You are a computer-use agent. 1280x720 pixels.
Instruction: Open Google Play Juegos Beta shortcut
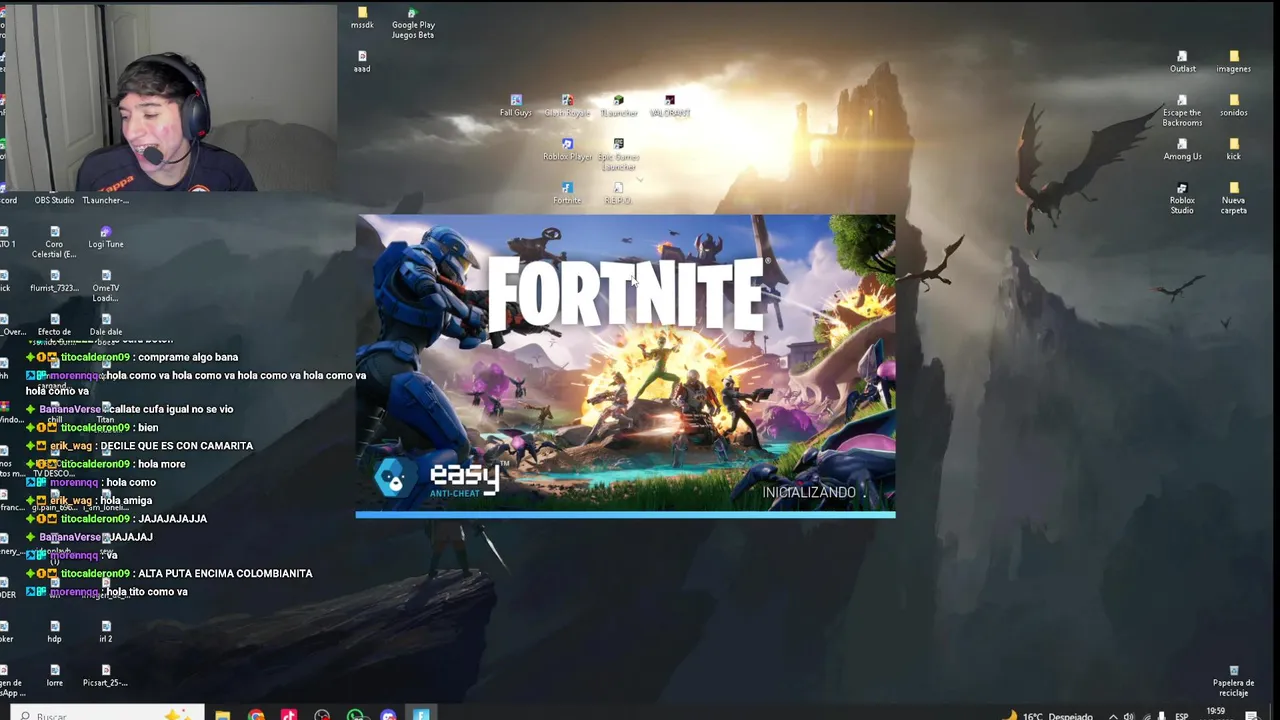tap(412, 23)
